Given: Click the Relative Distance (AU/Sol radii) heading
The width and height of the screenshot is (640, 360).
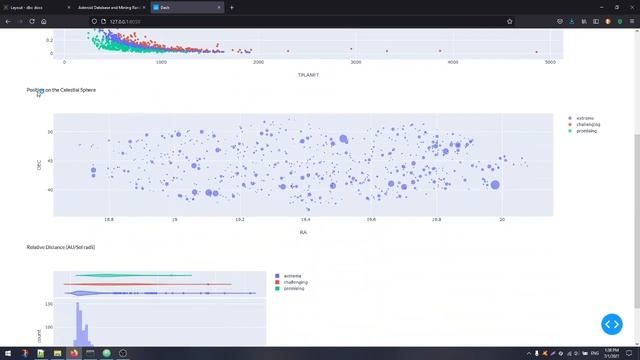Looking at the screenshot, I should pyautogui.click(x=61, y=247).
